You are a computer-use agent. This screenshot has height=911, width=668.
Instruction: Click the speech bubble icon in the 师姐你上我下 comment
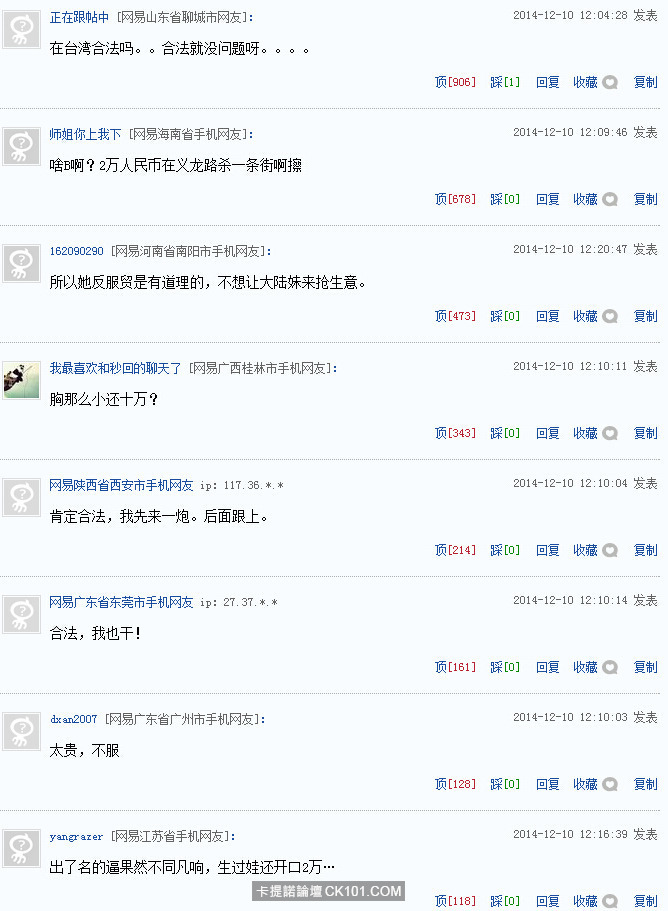610,200
